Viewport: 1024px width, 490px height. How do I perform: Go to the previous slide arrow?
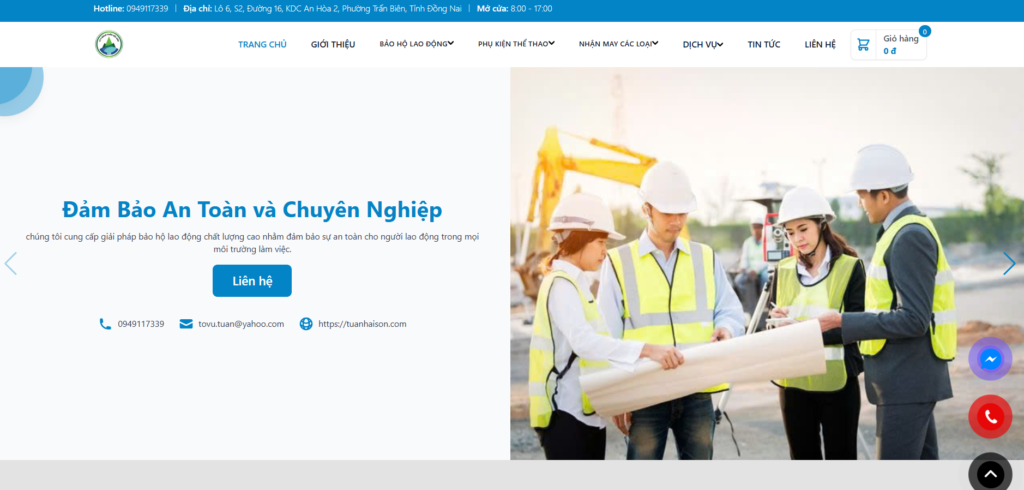(x=10, y=264)
